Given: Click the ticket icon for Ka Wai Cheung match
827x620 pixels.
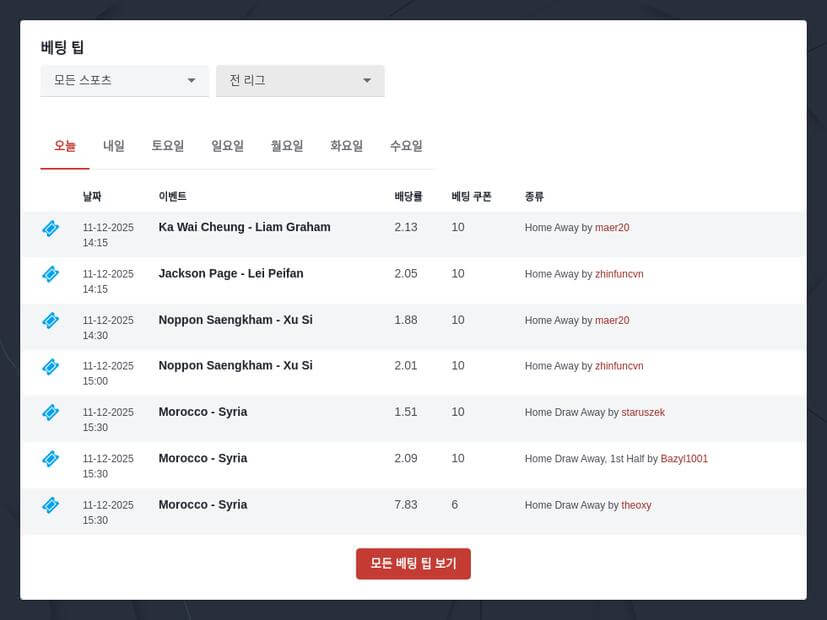Looking at the screenshot, I should (50, 228).
